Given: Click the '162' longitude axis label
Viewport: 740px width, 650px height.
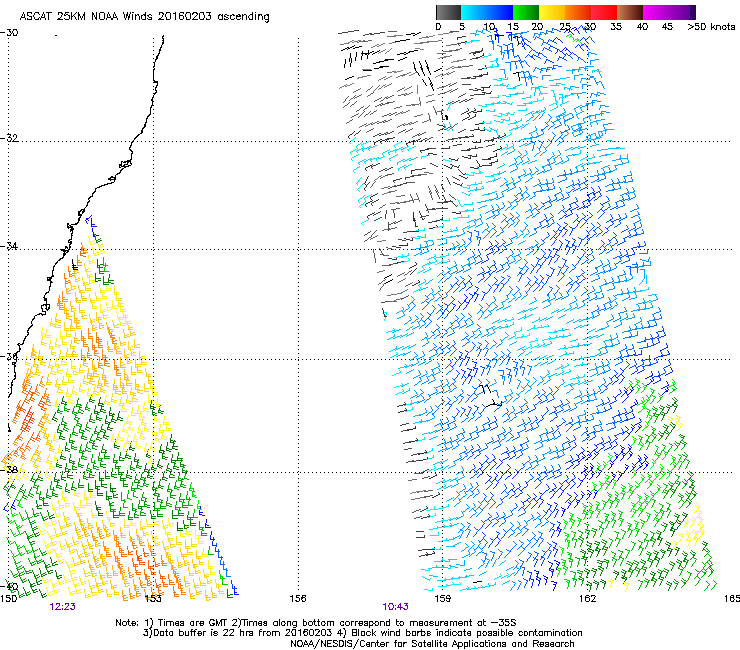Looking at the screenshot, I should coord(587,599).
